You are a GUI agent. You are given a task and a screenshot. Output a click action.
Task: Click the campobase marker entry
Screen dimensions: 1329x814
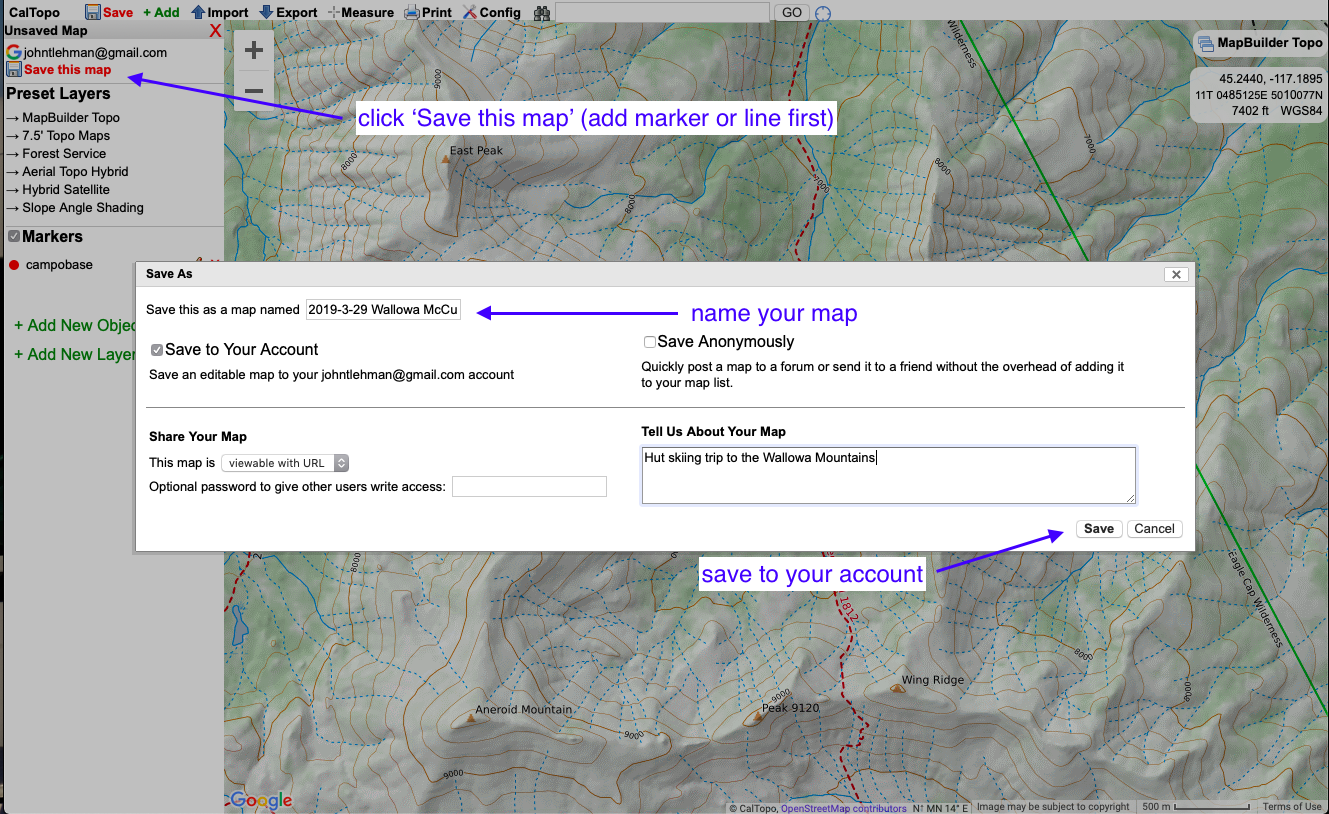point(59,265)
